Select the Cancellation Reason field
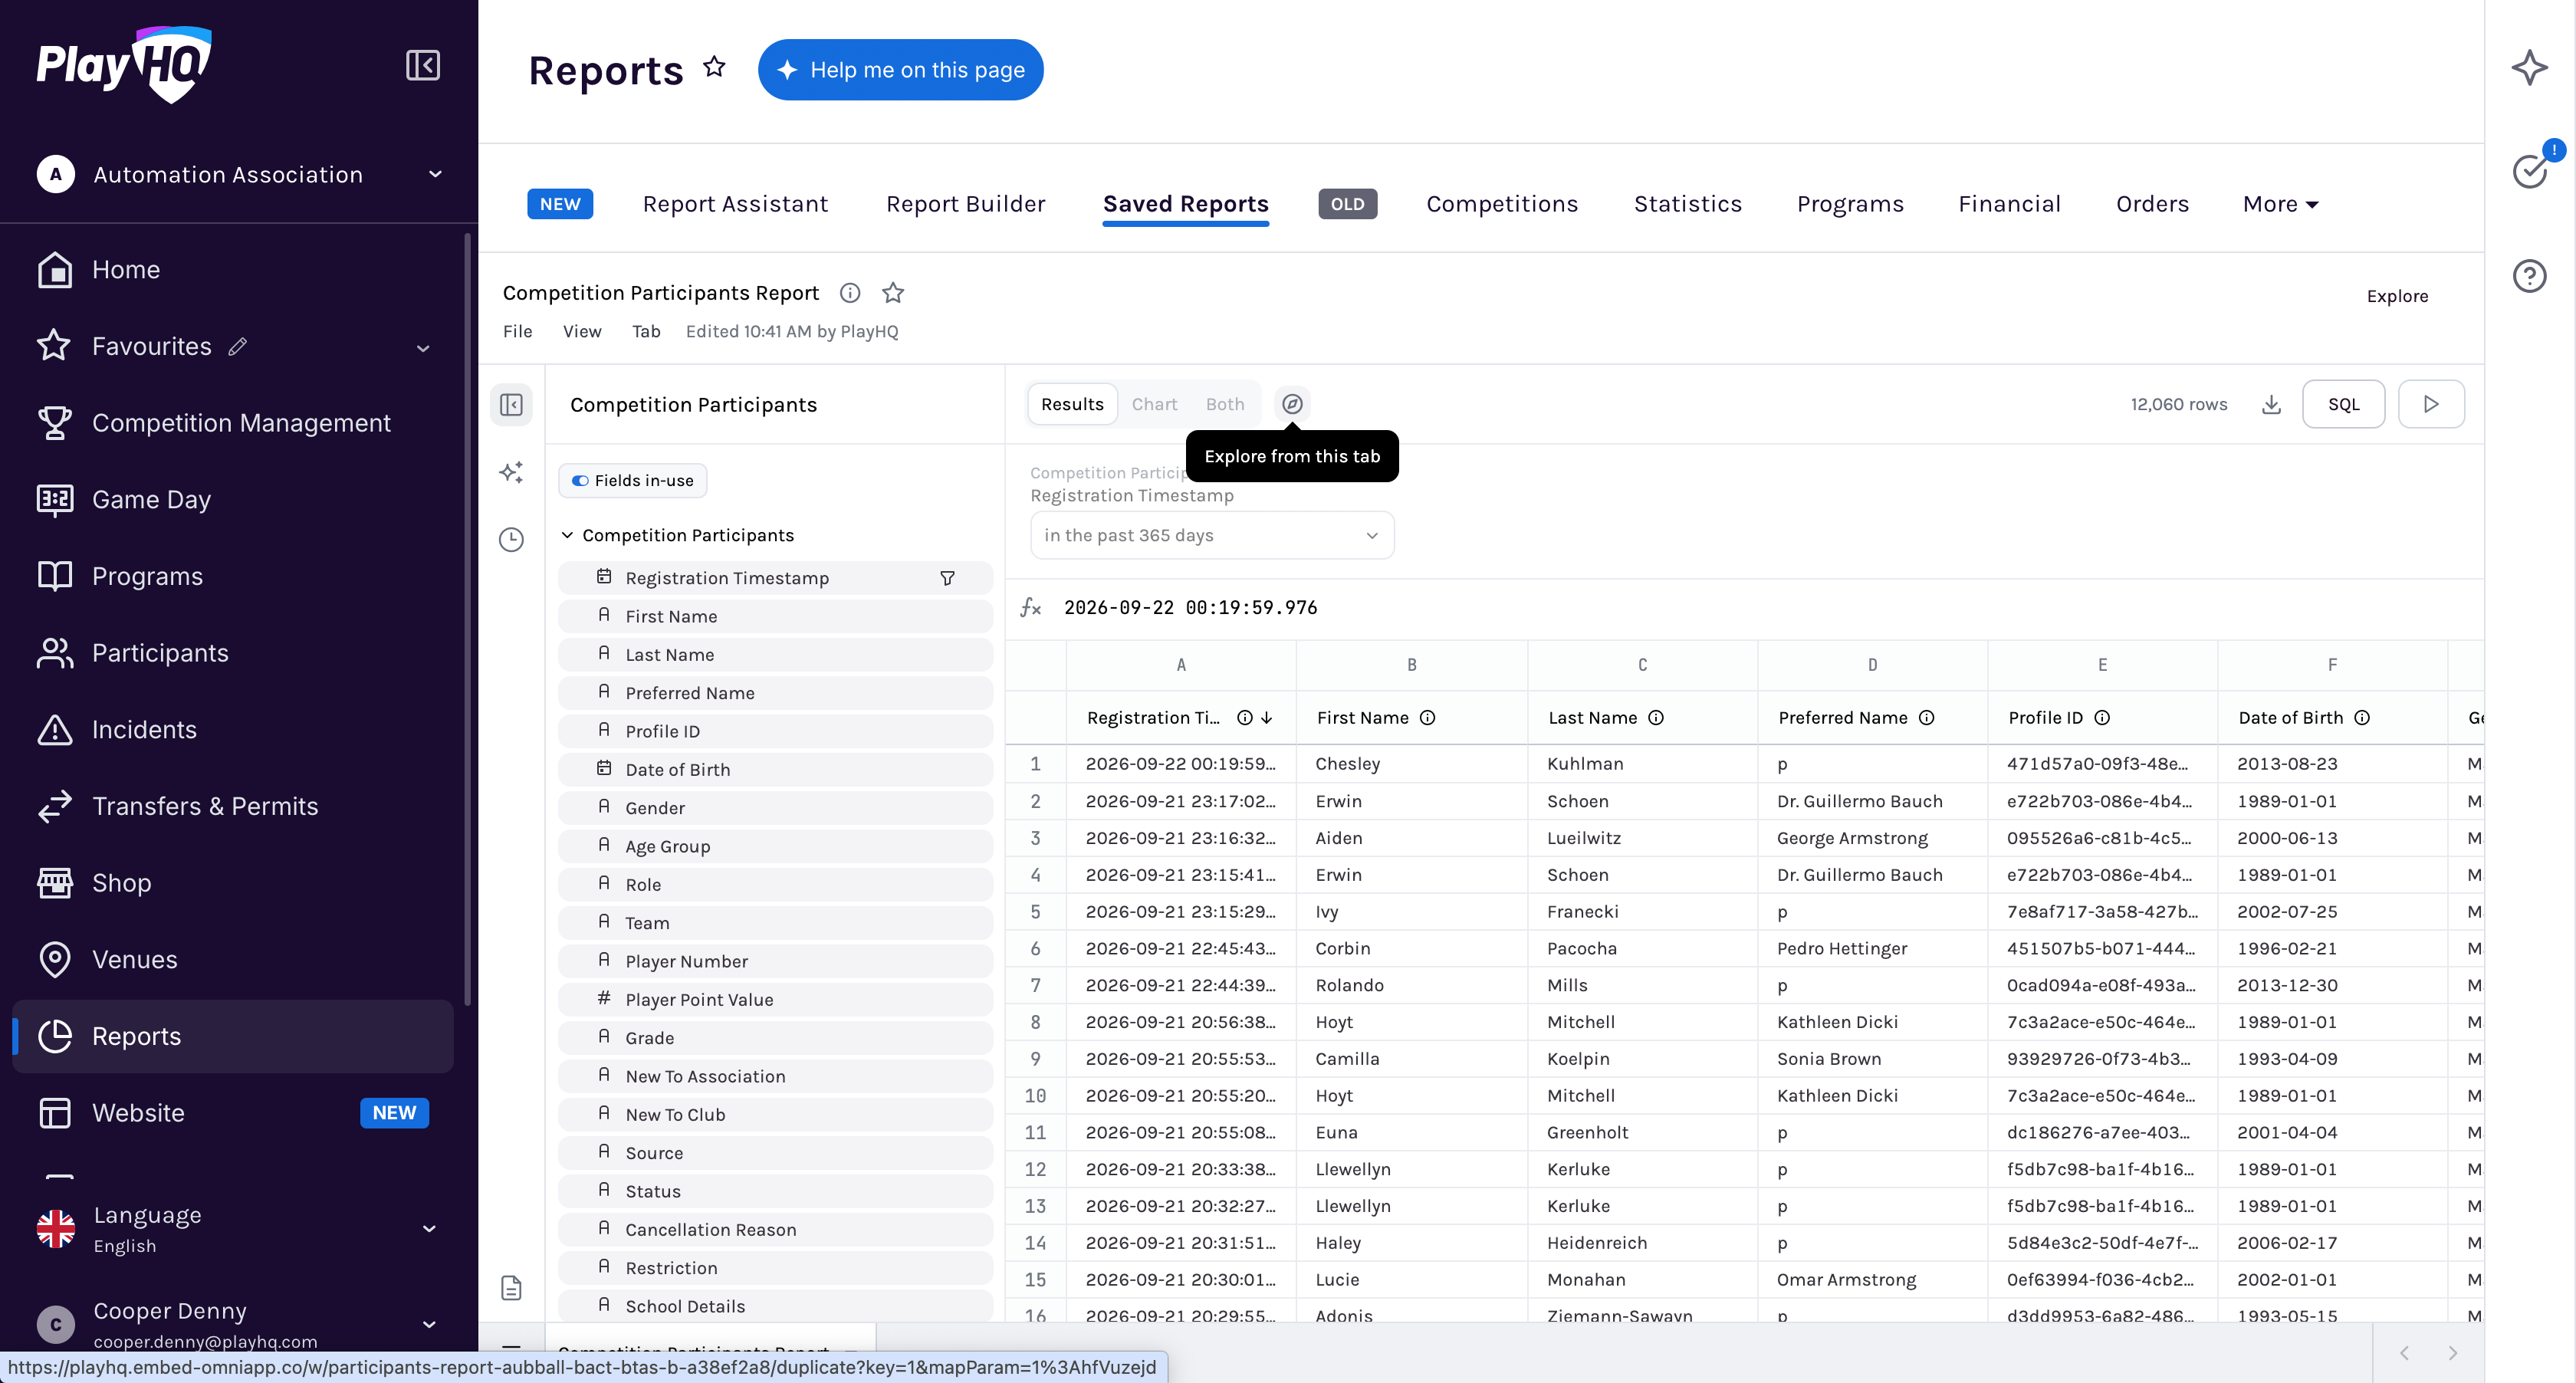The image size is (2576, 1383). pyautogui.click(x=775, y=1230)
